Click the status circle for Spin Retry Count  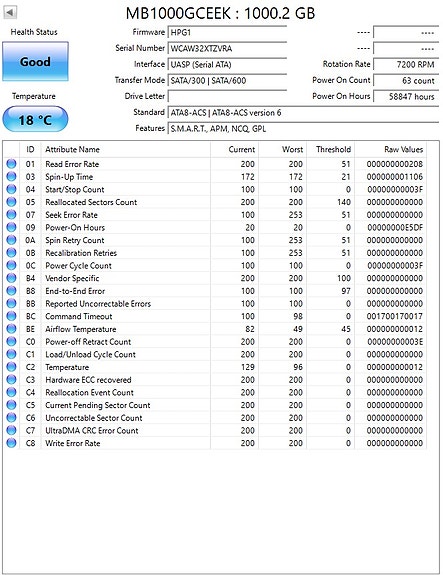11,240
